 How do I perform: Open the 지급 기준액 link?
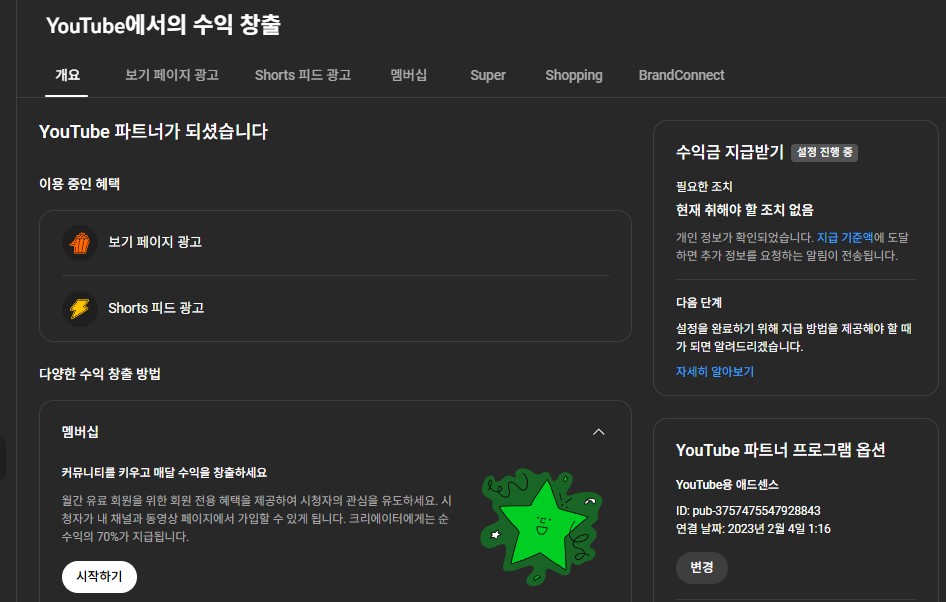(845, 238)
